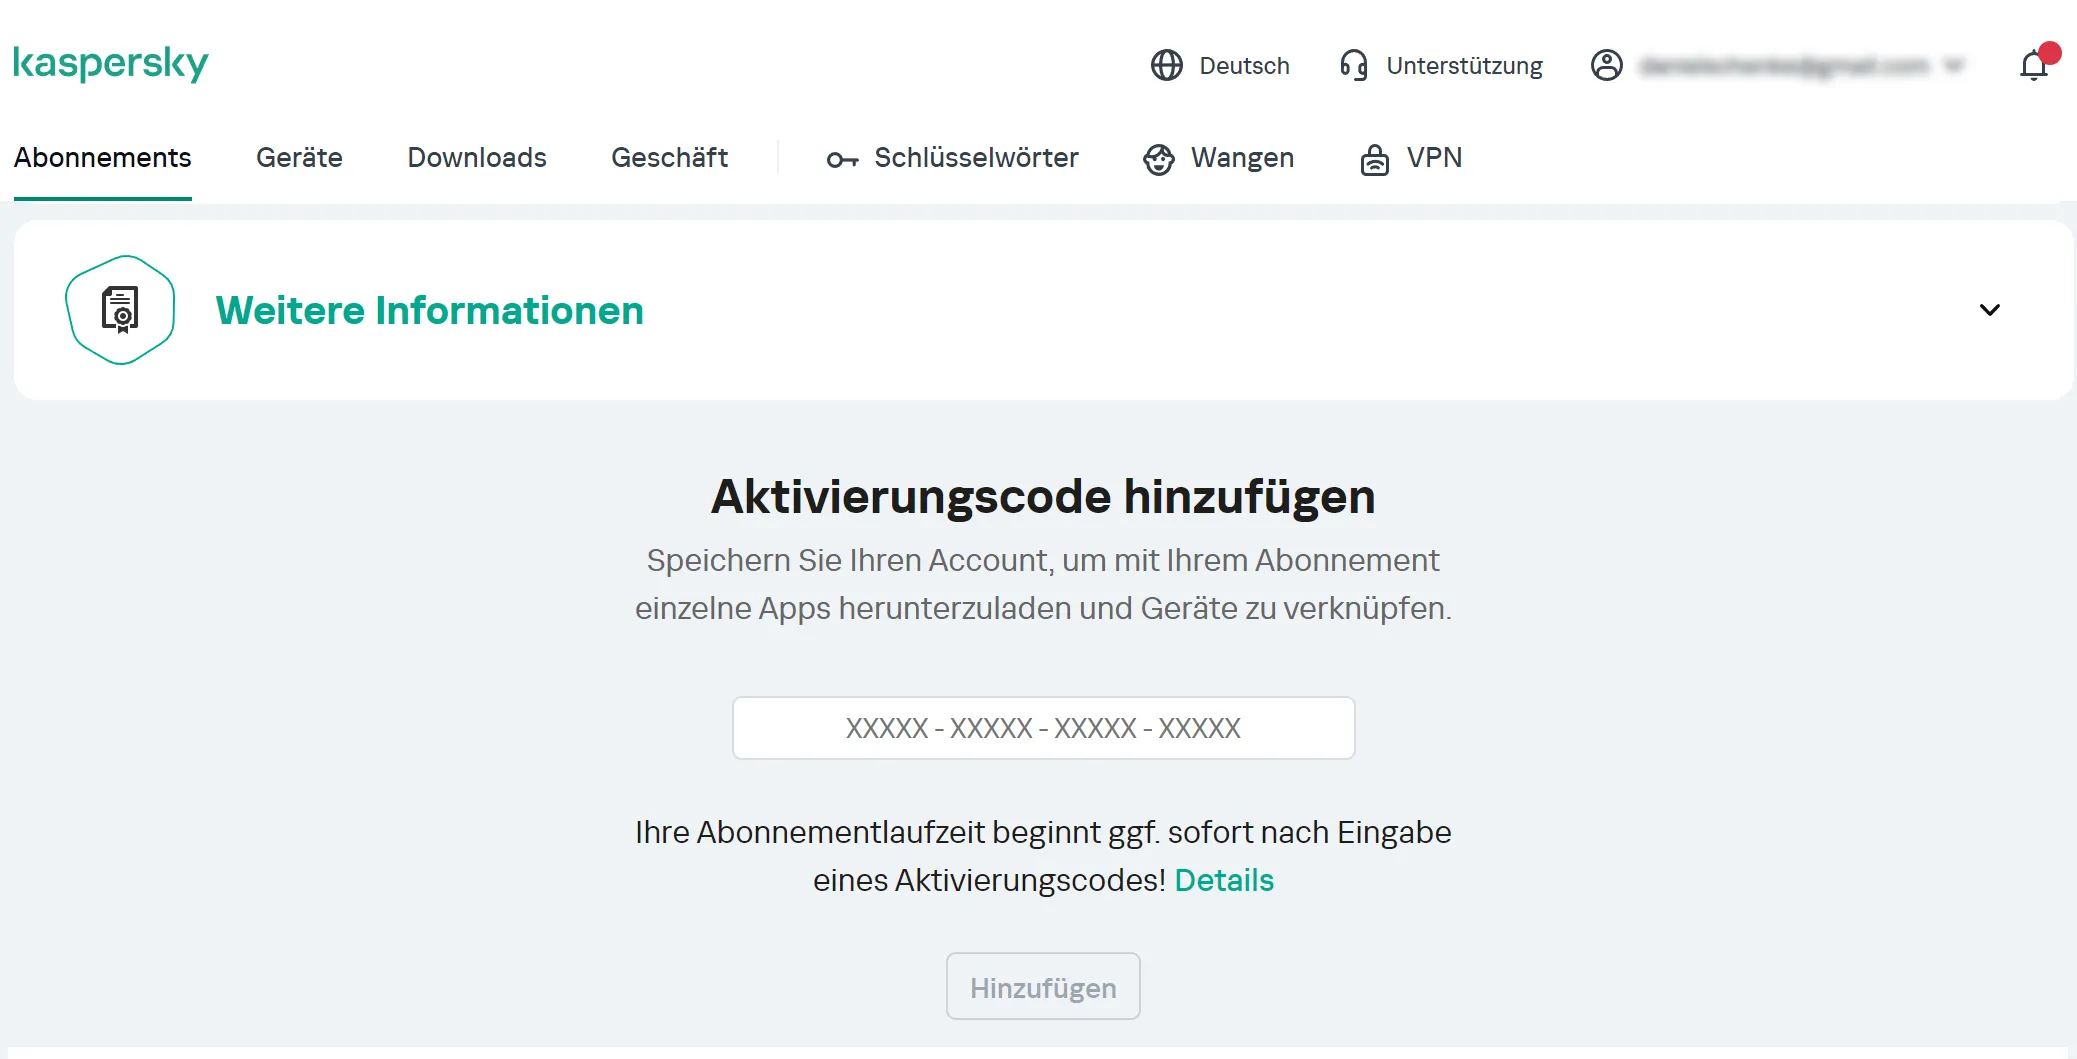Open the Geräte tab
Image resolution: width=2077 pixels, height=1059 pixels.
[x=299, y=158]
